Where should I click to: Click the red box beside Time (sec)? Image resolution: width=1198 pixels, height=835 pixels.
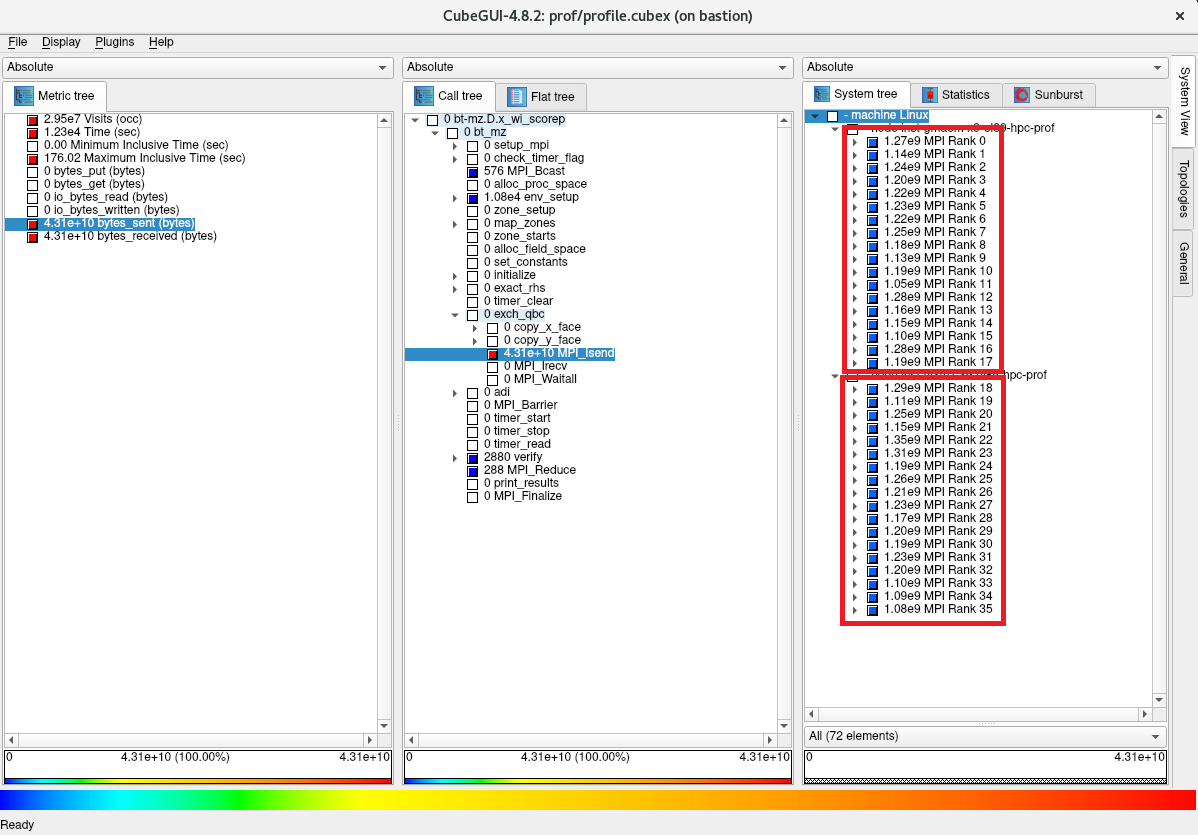pos(32,133)
